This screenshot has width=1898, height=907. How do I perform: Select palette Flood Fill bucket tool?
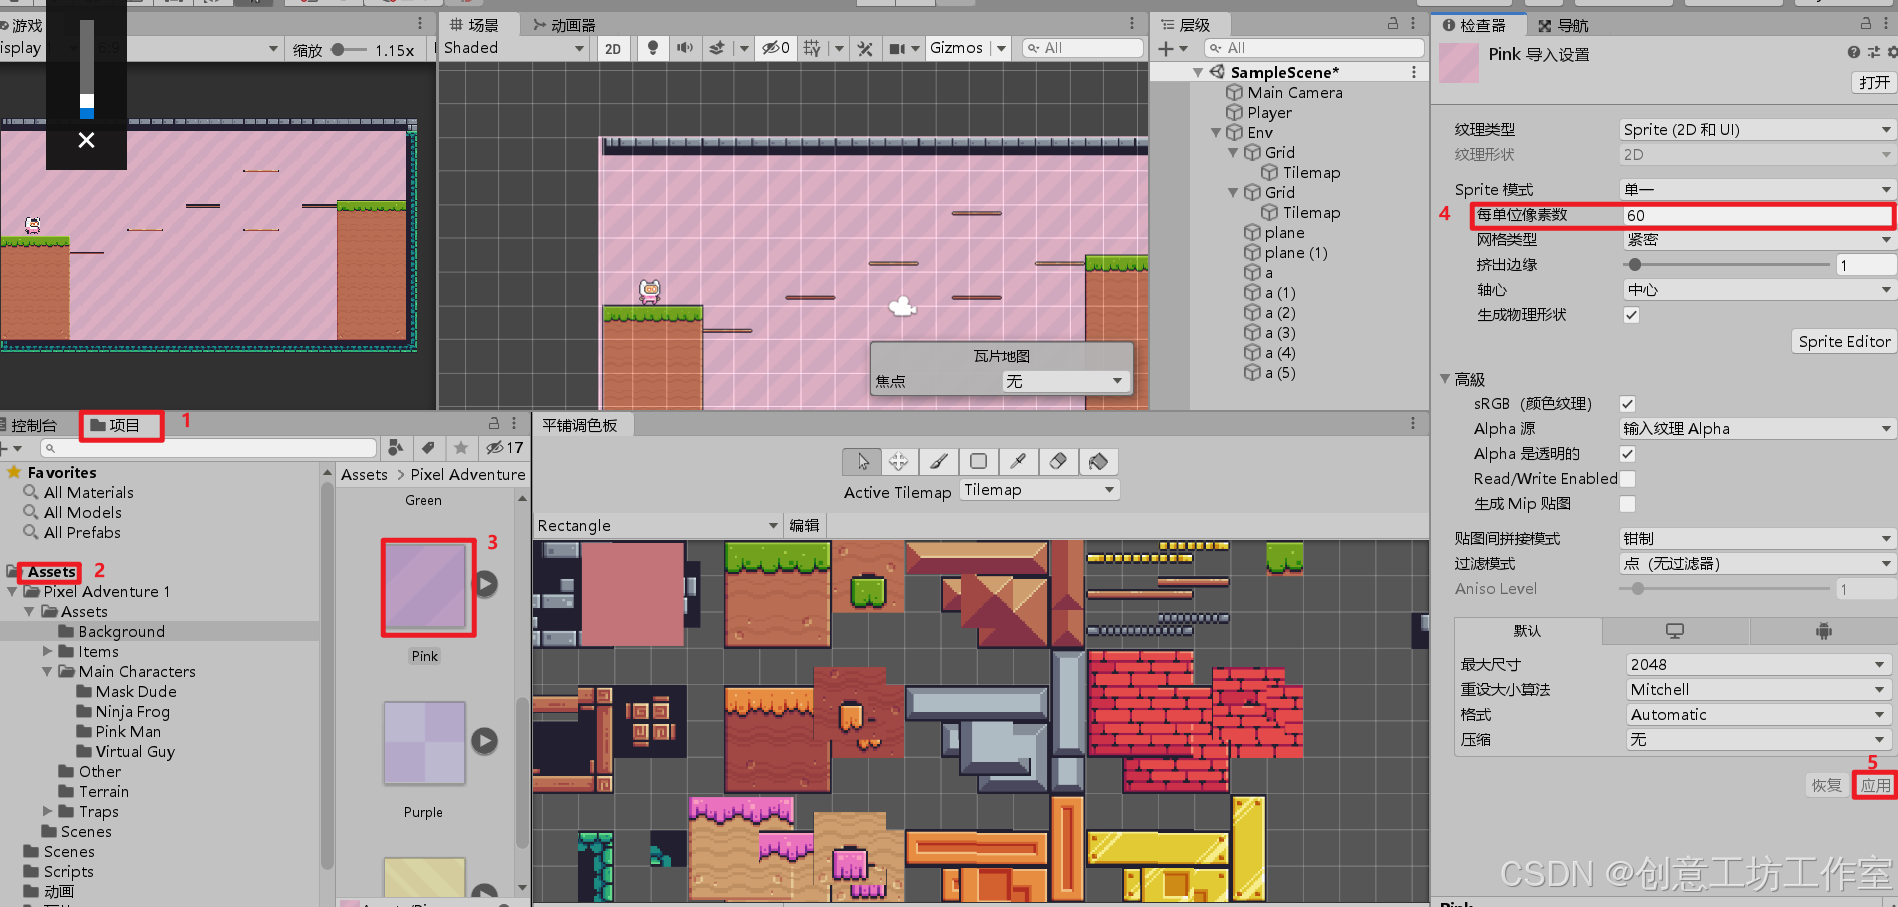tap(1098, 461)
